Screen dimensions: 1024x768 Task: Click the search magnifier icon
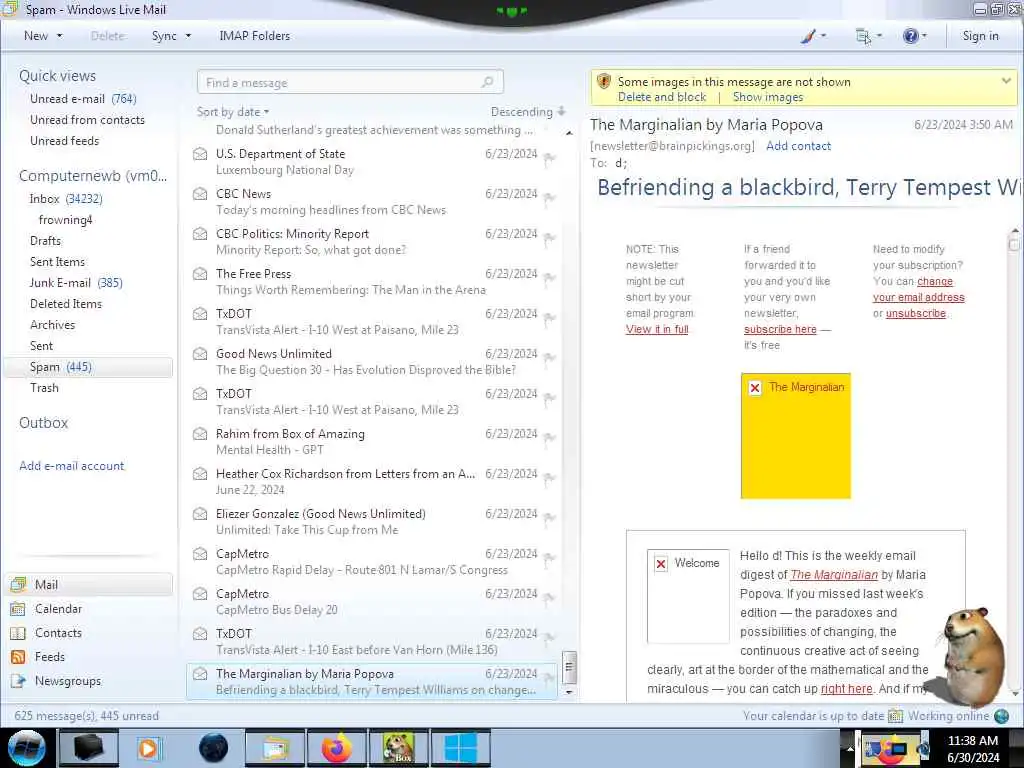[x=487, y=82]
